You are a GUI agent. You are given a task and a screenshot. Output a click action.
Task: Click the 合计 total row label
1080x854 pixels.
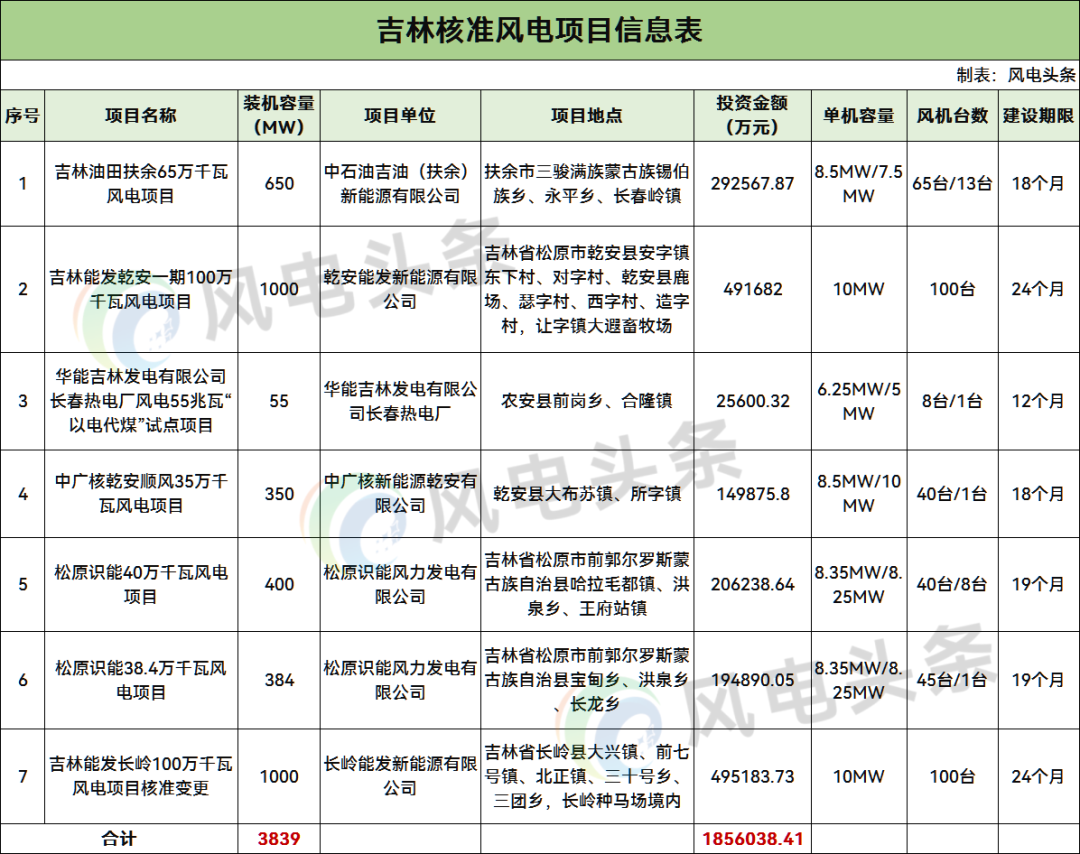pyautogui.click(x=119, y=839)
